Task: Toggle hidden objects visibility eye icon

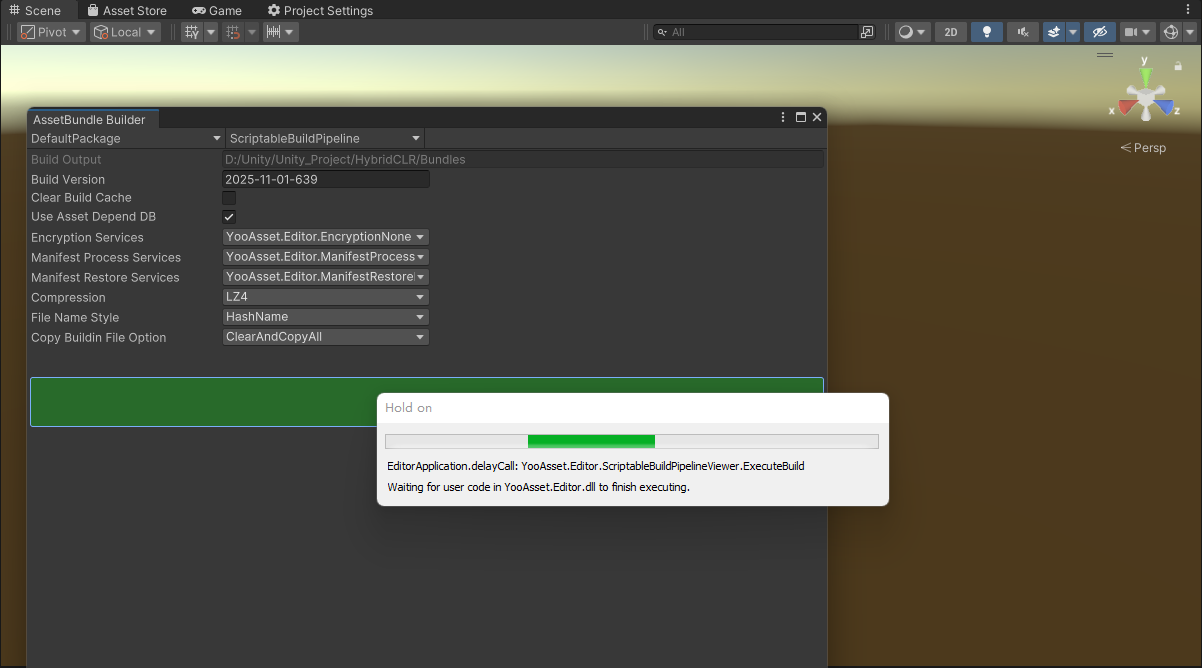Action: click(1100, 32)
